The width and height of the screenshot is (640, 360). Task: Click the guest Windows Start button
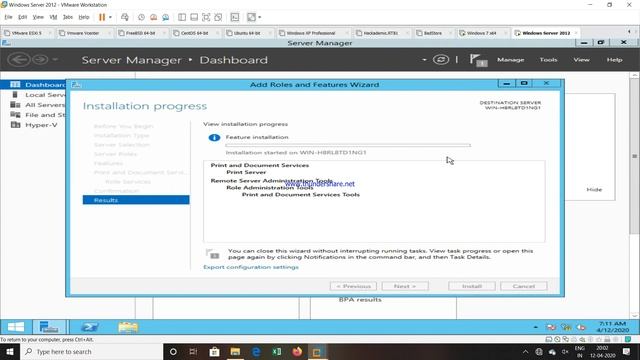pos(16,327)
